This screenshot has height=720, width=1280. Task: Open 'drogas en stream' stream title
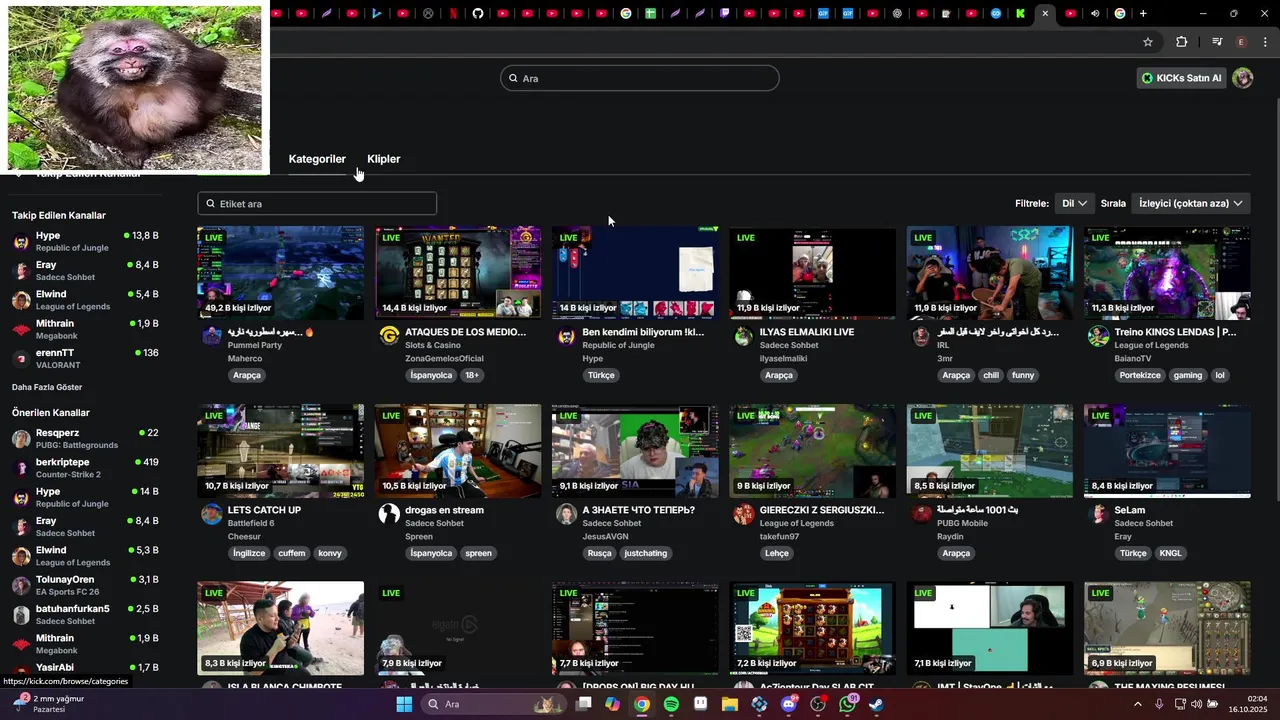pyautogui.click(x=444, y=510)
